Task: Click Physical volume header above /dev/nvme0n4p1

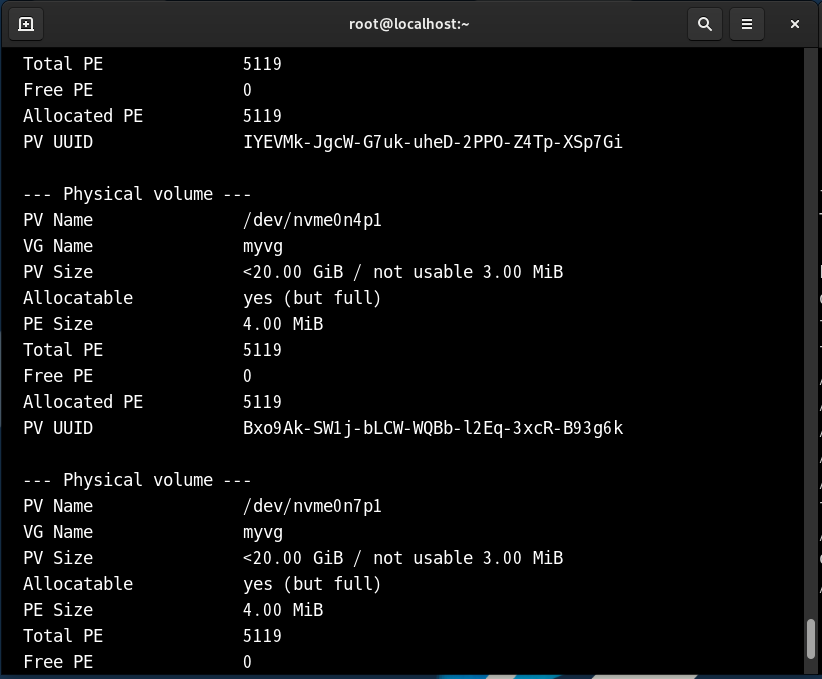Action: point(137,194)
